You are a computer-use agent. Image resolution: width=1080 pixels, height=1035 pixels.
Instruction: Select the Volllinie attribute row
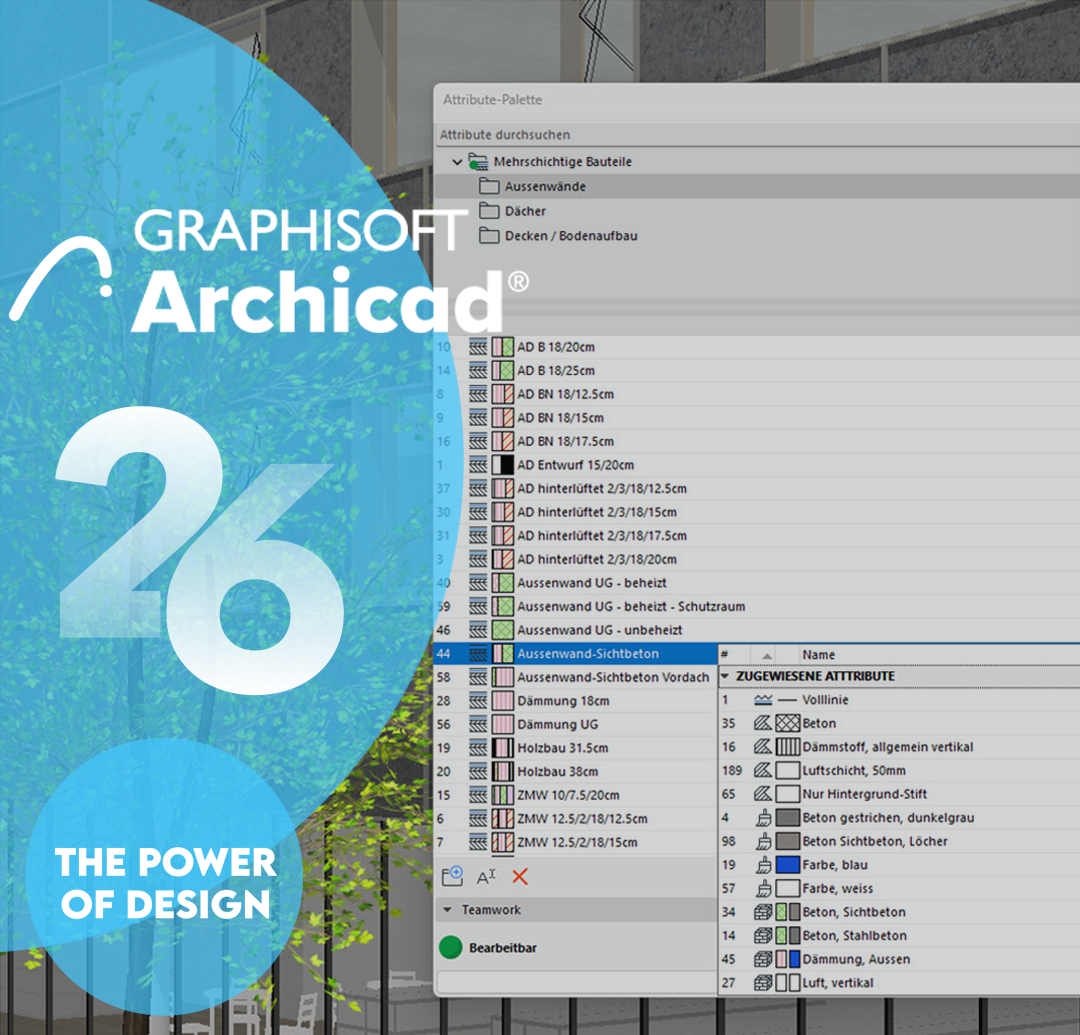click(x=899, y=700)
